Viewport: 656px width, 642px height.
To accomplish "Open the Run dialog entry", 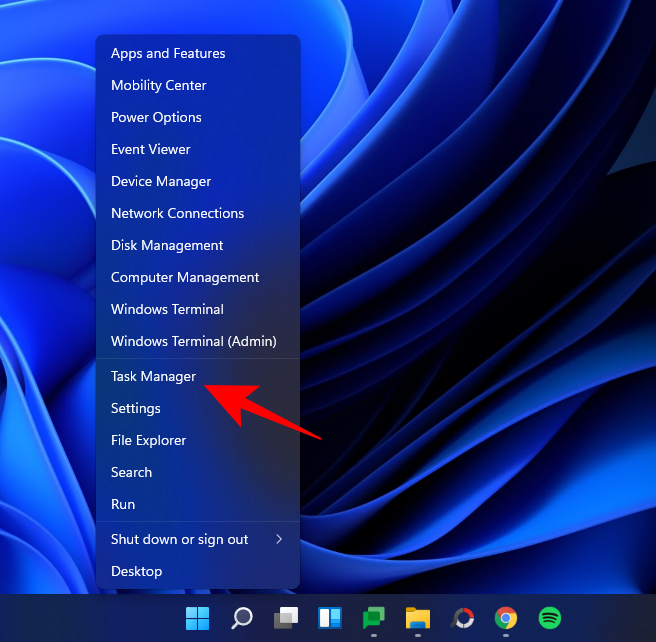I will (123, 504).
